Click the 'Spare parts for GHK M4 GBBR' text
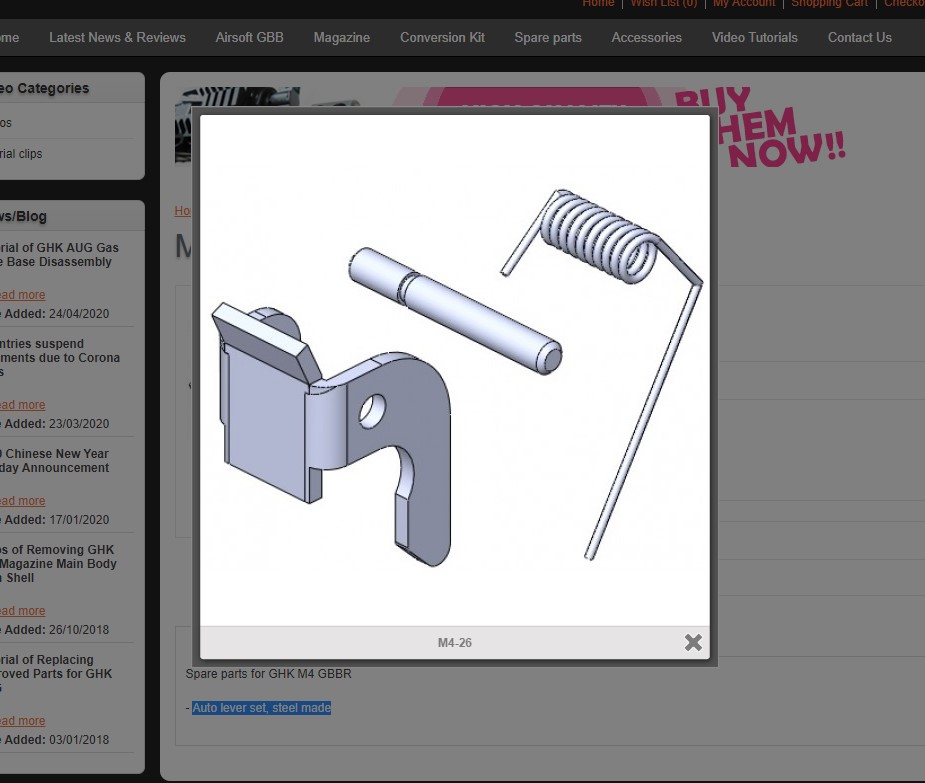925x783 pixels. coord(268,674)
